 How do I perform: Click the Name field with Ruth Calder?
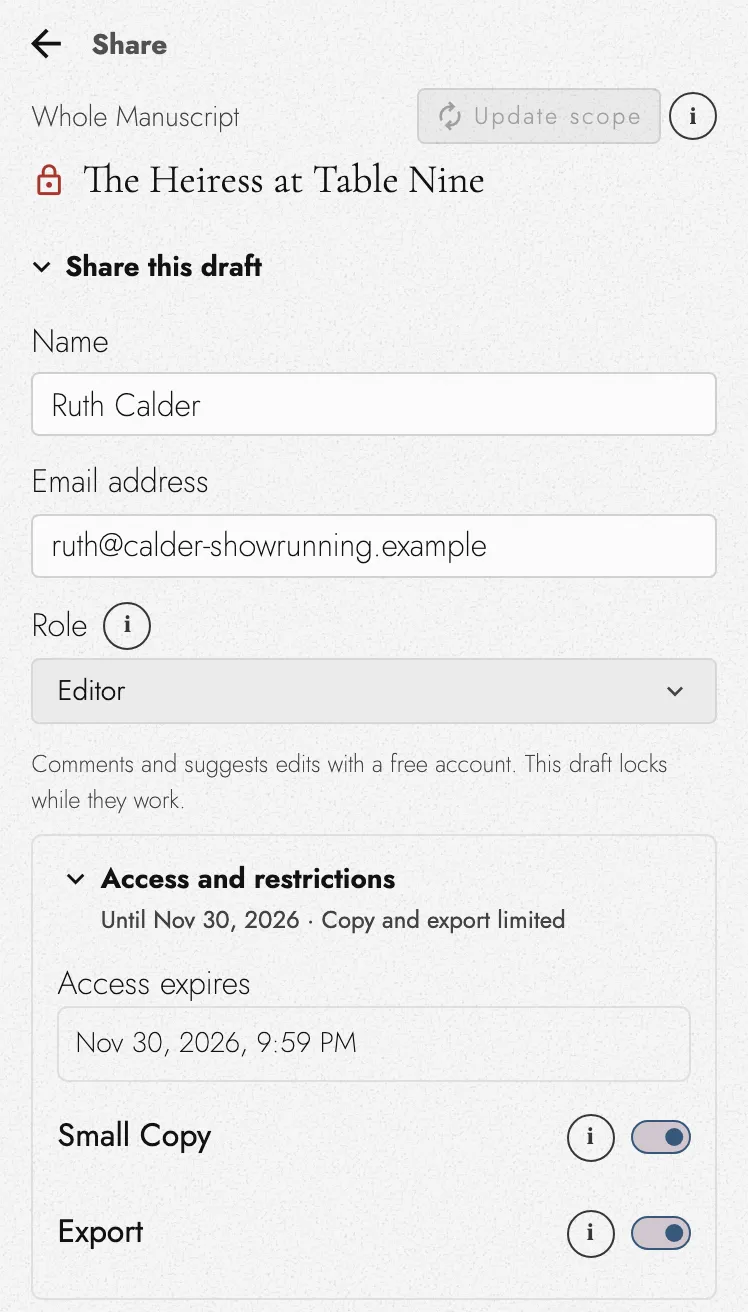(374, 405)
